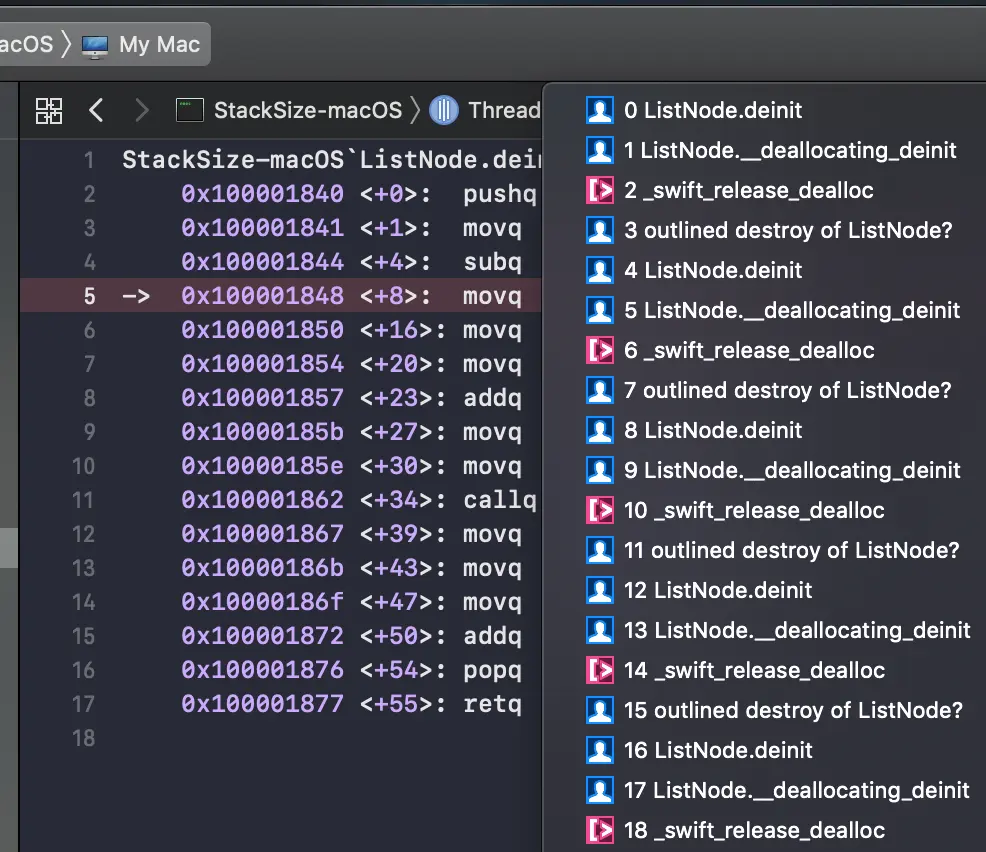Click the callq instruction on line 11

500,500
